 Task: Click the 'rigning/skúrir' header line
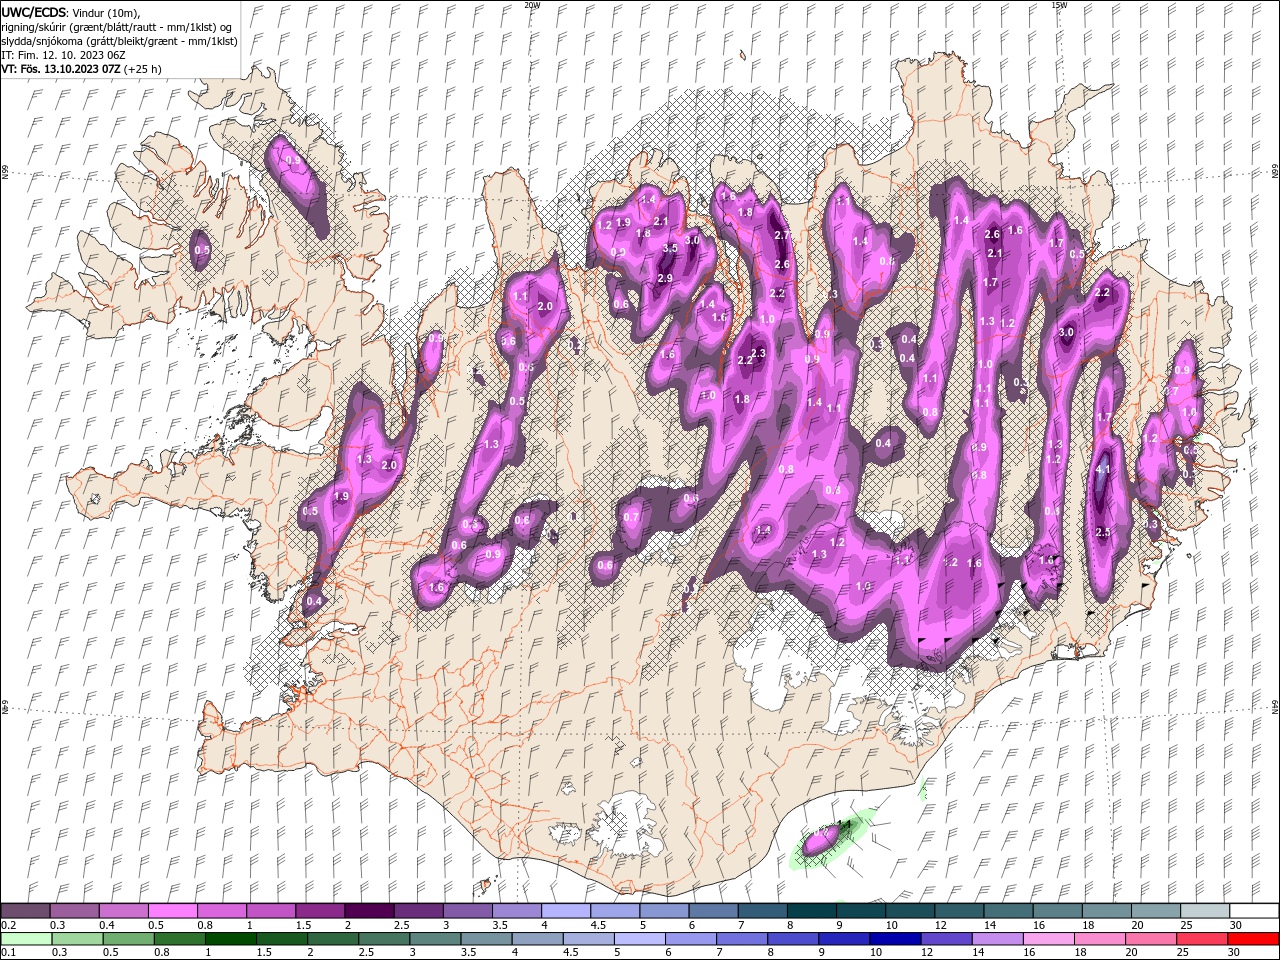coord(118,27)
